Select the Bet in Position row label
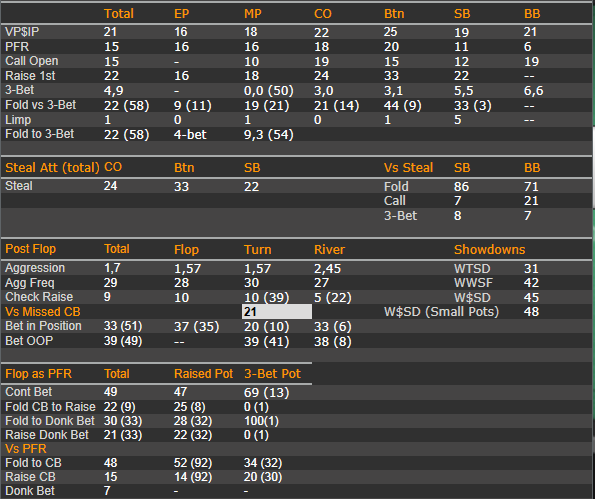 click(43, 326)
